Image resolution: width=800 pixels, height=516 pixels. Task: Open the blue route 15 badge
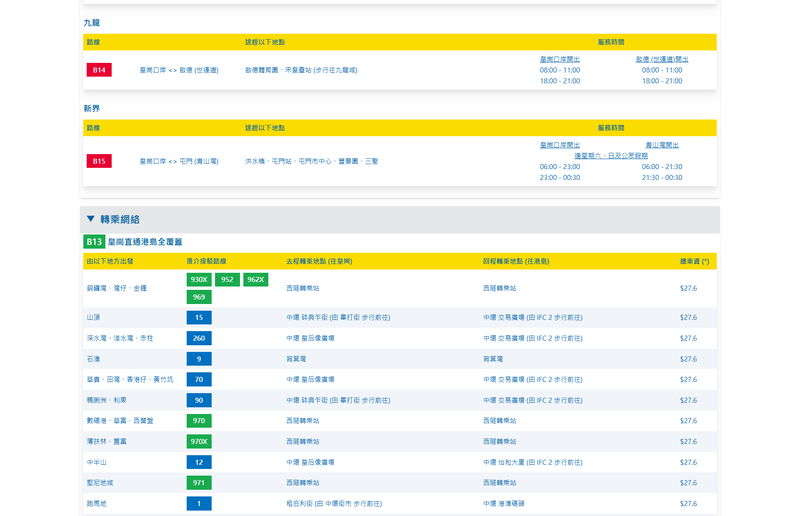point(199,317)
